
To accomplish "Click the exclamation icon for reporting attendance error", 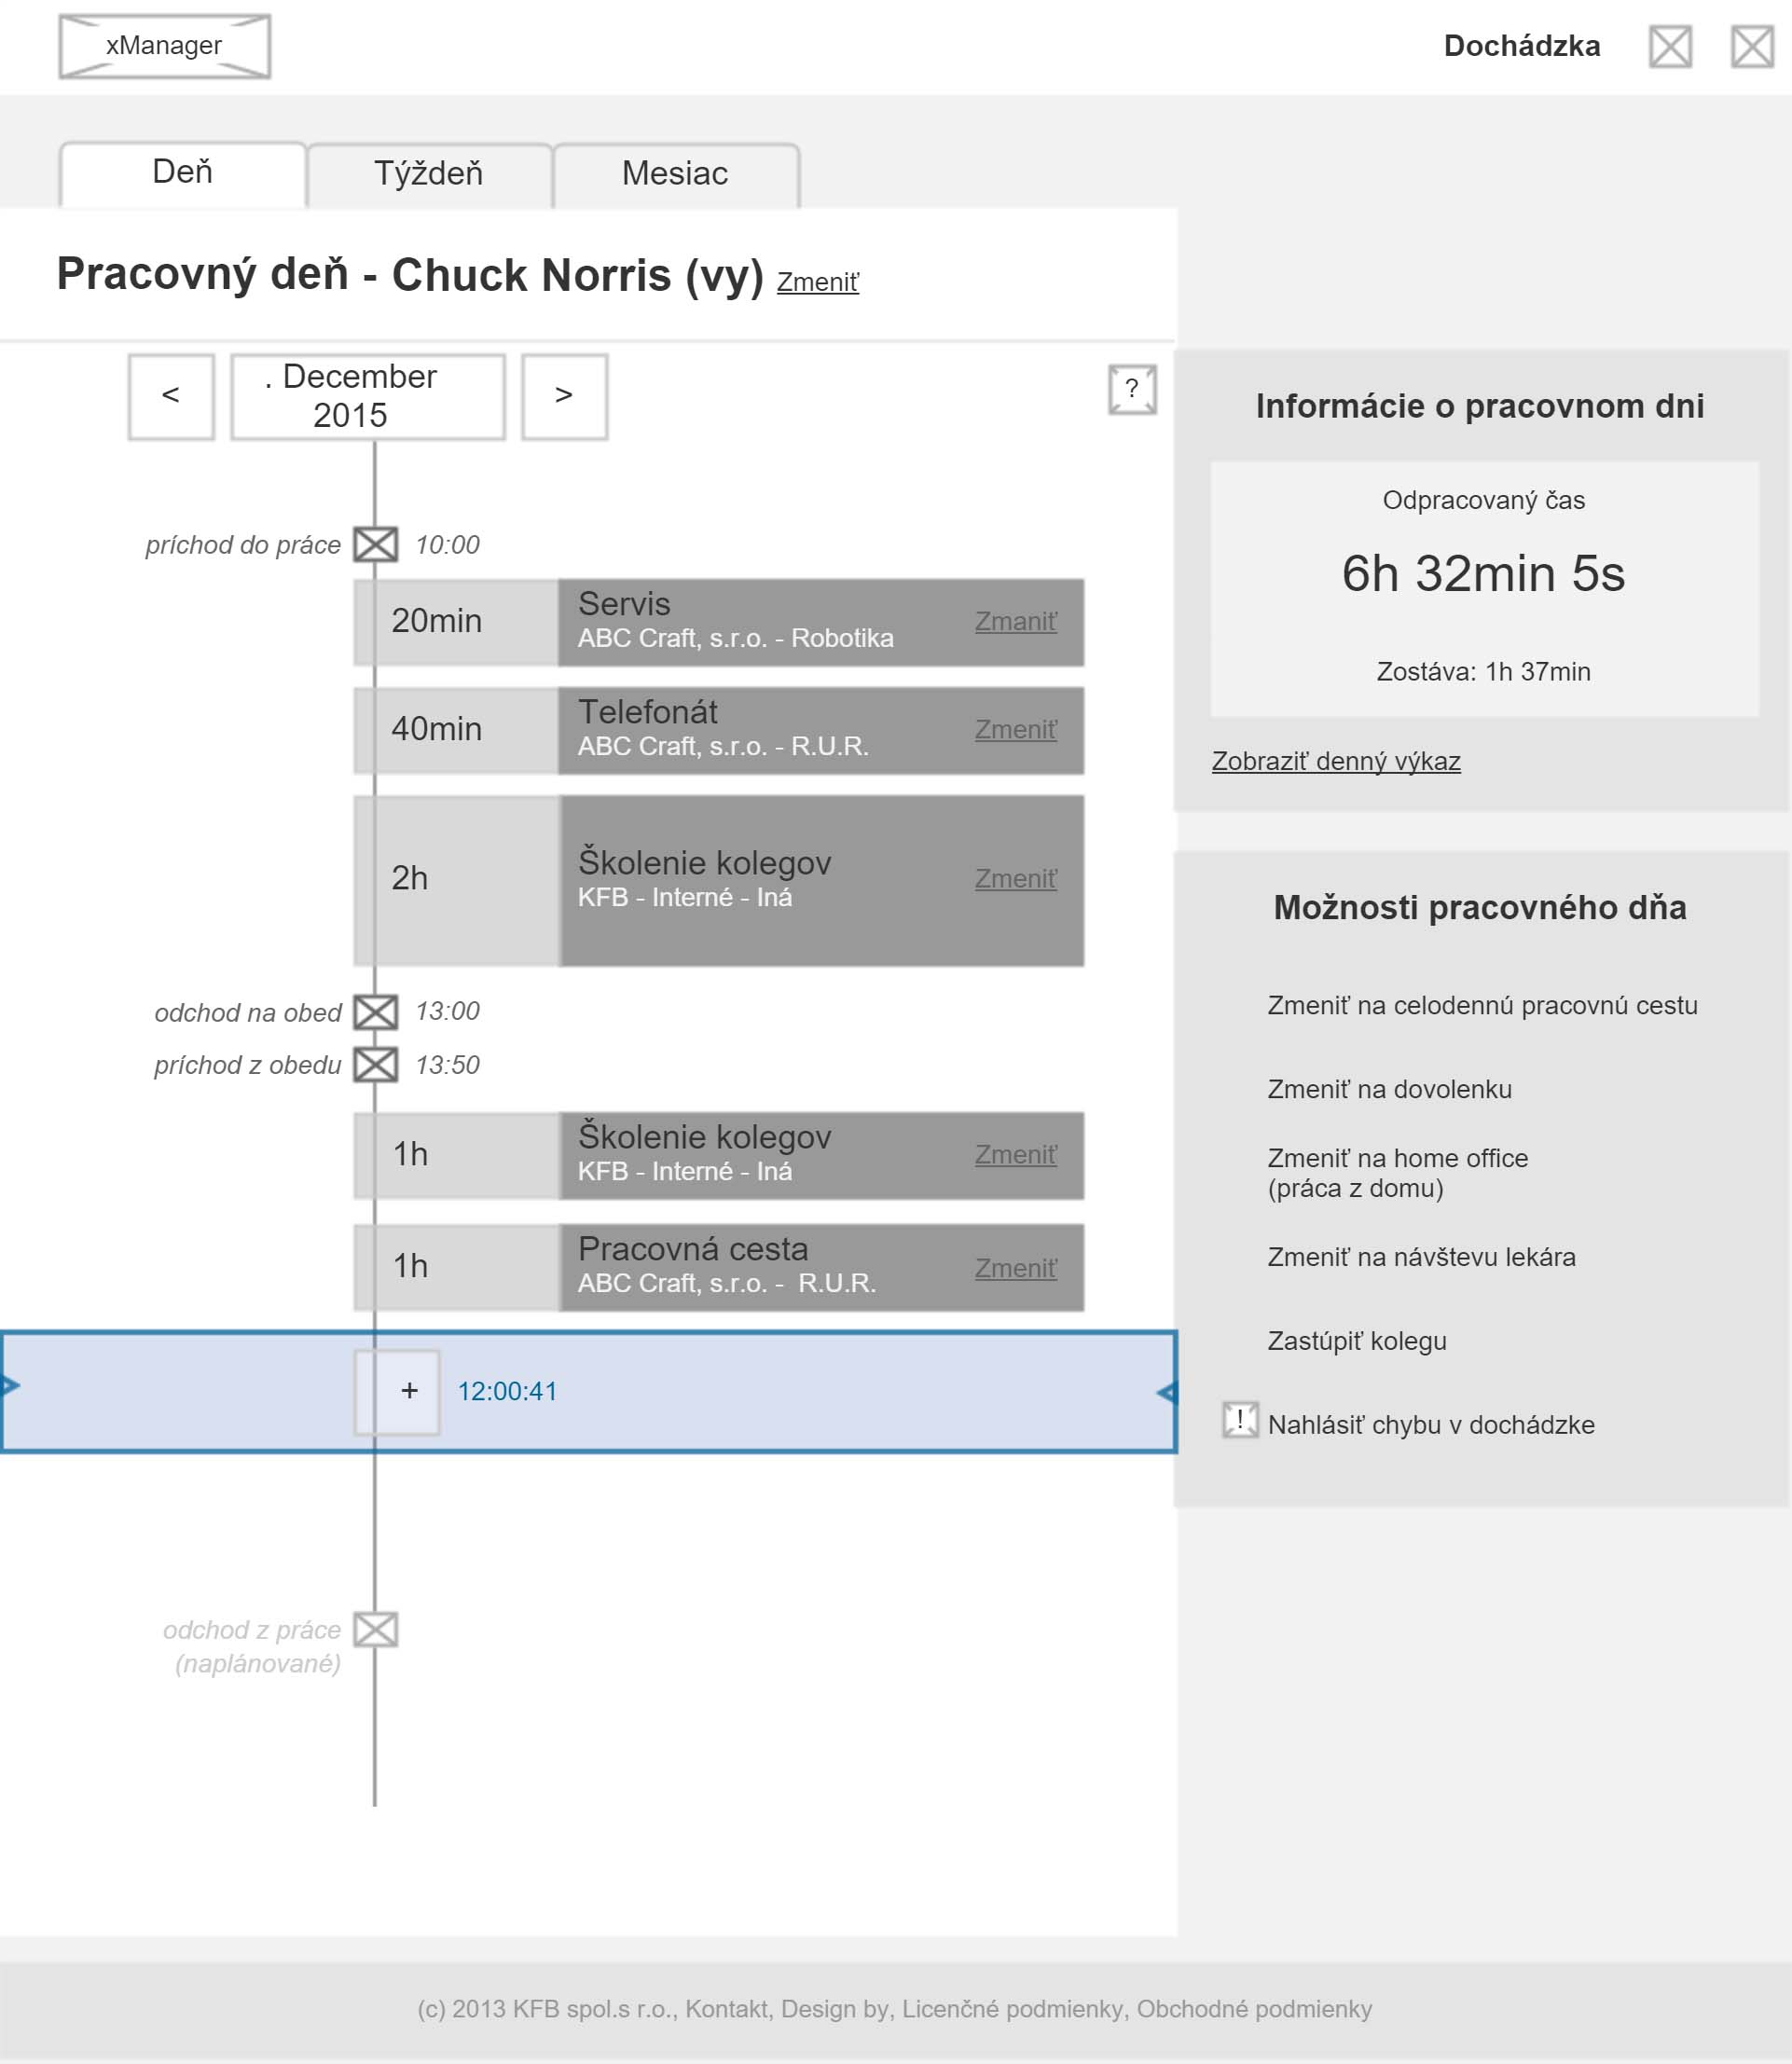I will point(1240,1420).
